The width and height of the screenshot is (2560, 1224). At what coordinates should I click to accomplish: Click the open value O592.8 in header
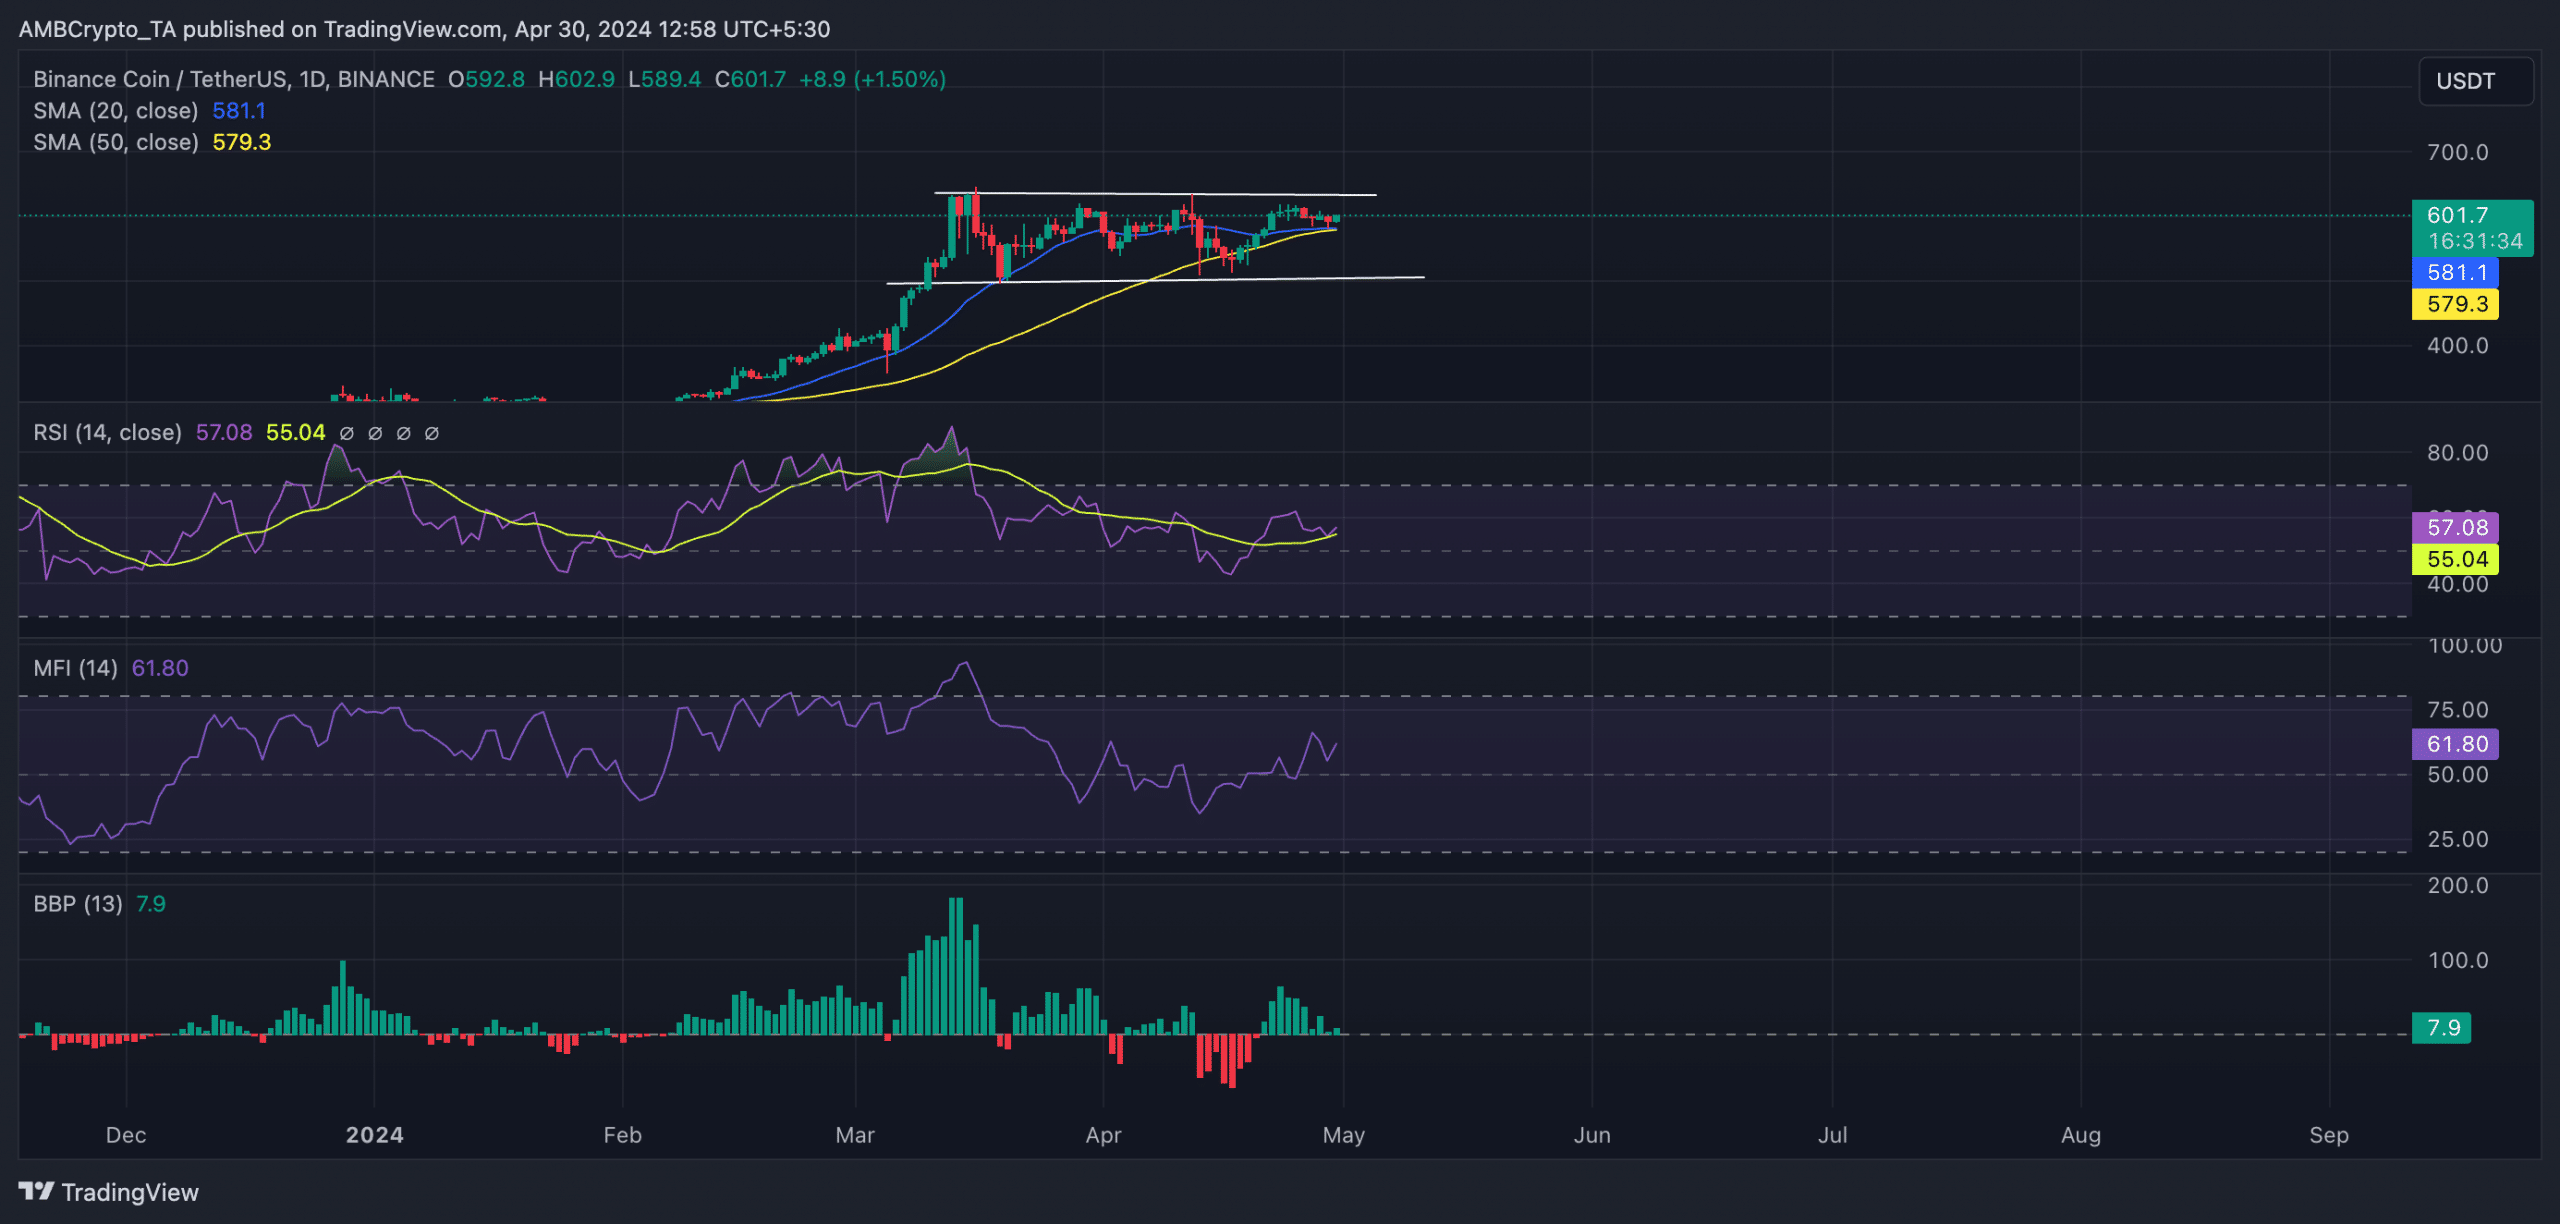[x=486, y=79]
